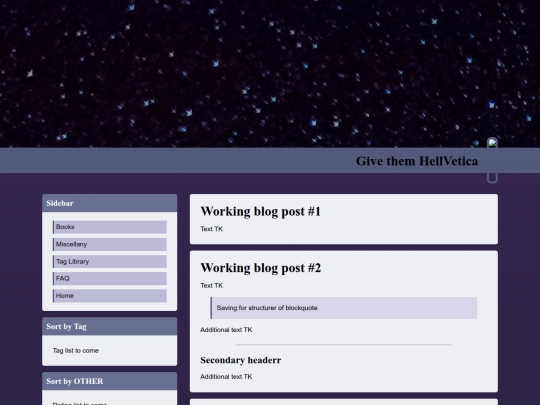540x405 pixels.
Task: Go to the Tag Library page
Action: tap(110, 262)
